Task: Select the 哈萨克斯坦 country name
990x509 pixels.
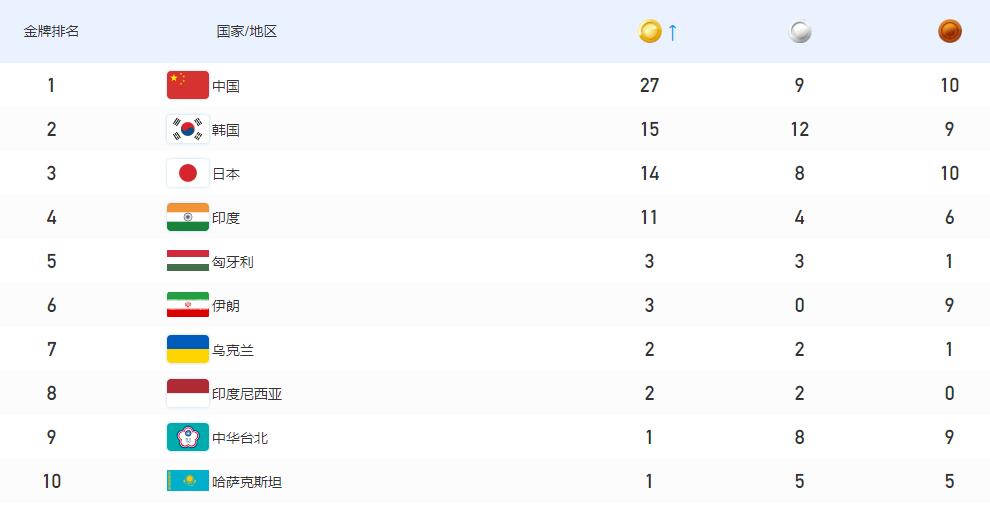Action: [247, 482]
